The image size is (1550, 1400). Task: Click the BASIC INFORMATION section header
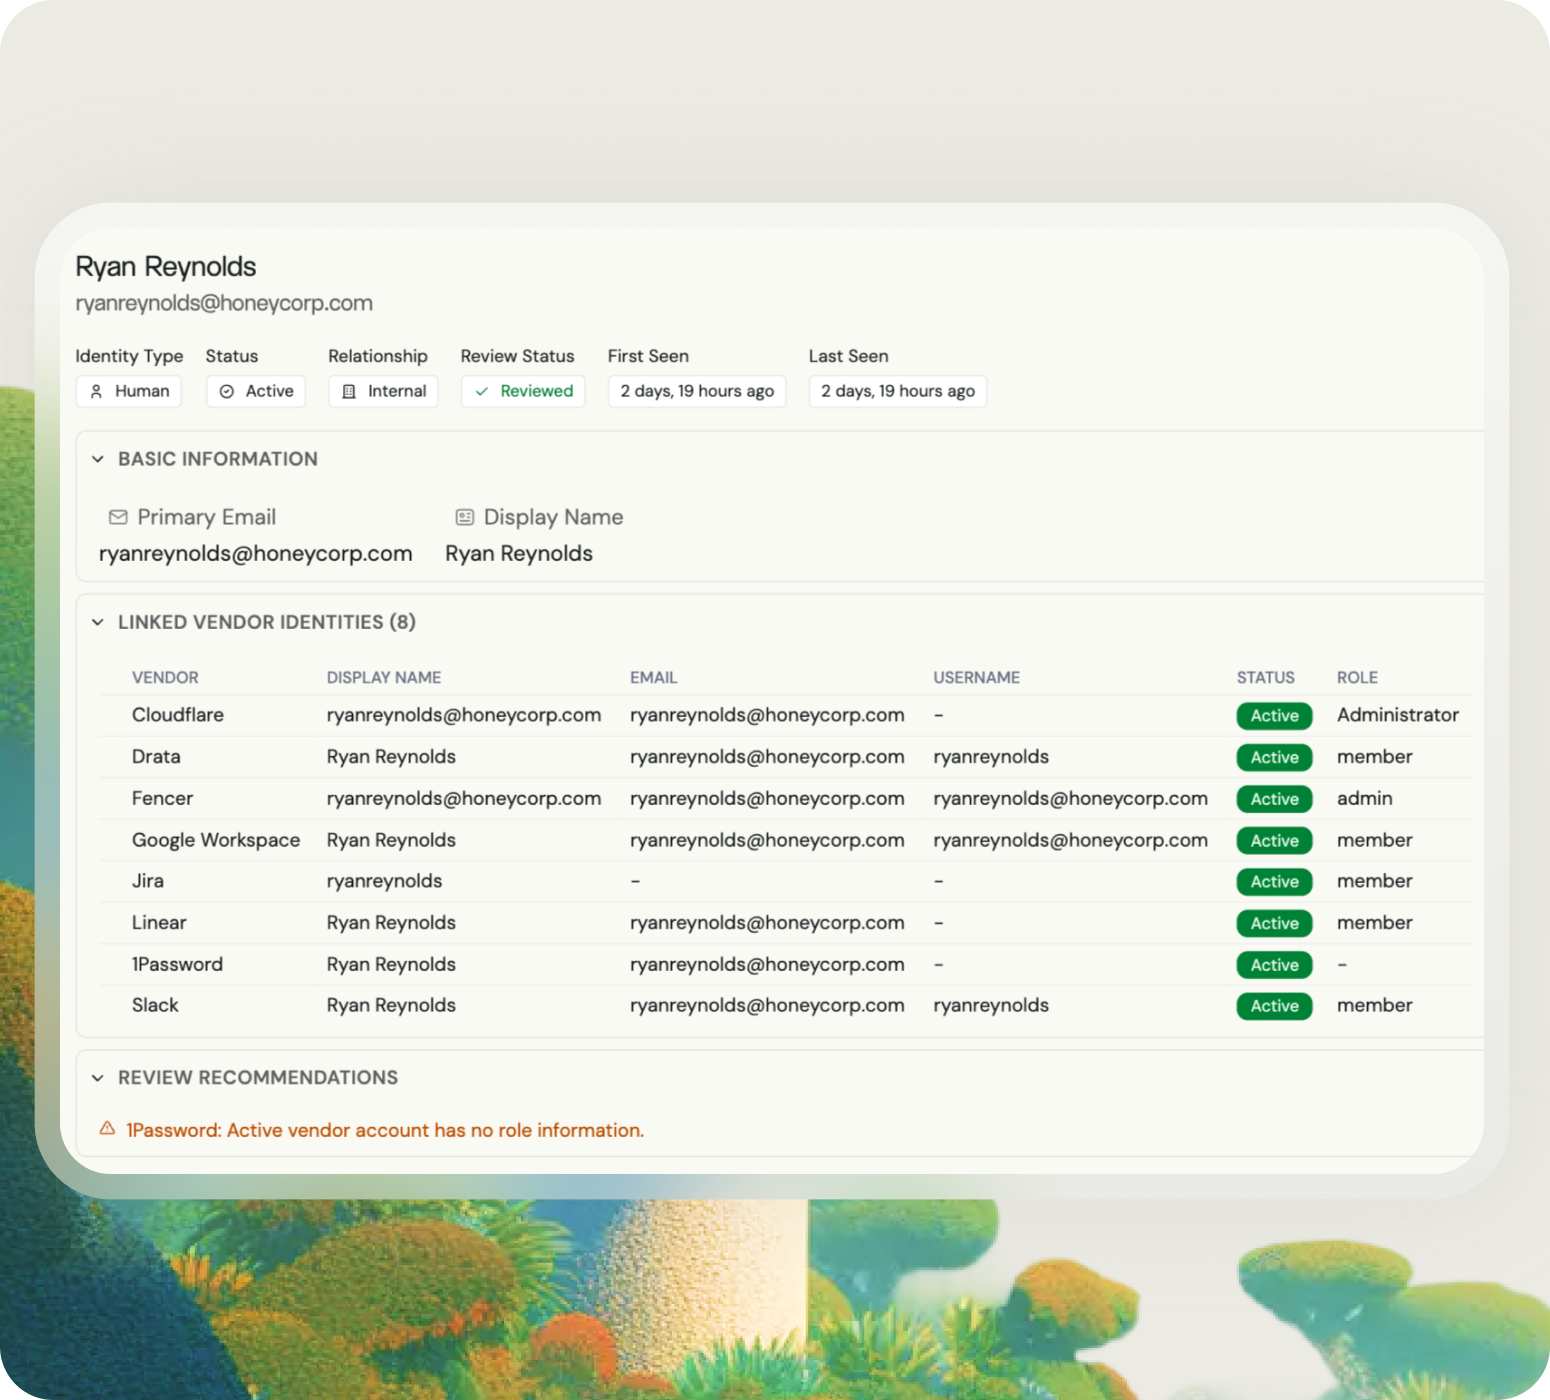218,459
